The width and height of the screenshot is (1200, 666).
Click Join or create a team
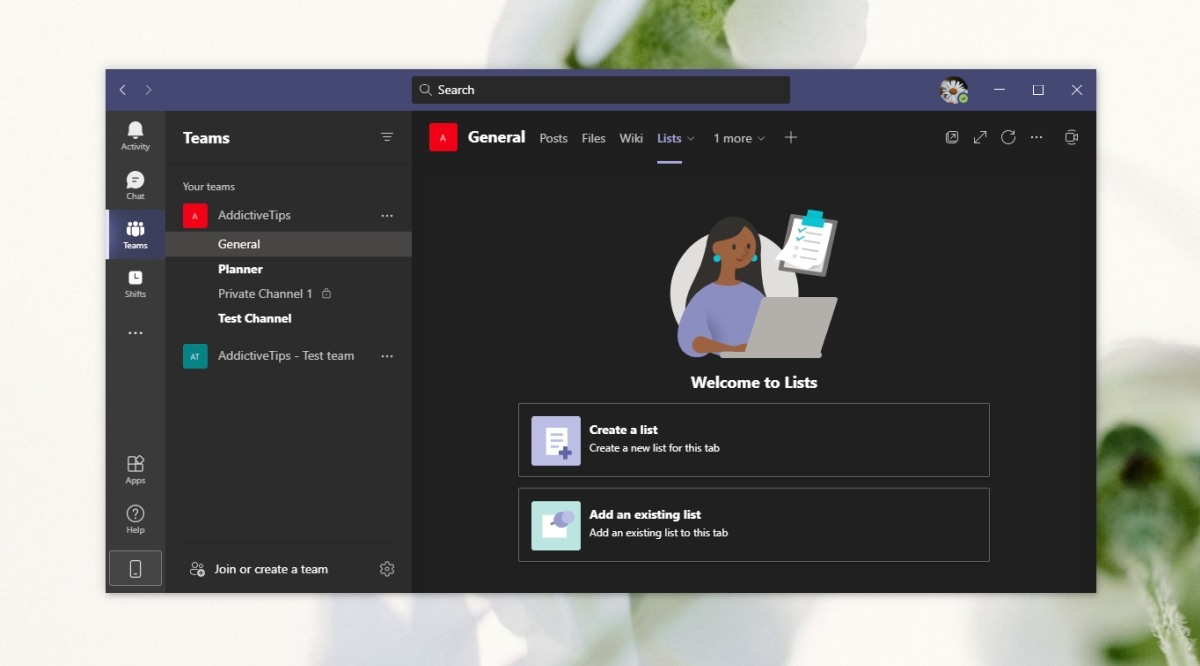pos(259,569)
